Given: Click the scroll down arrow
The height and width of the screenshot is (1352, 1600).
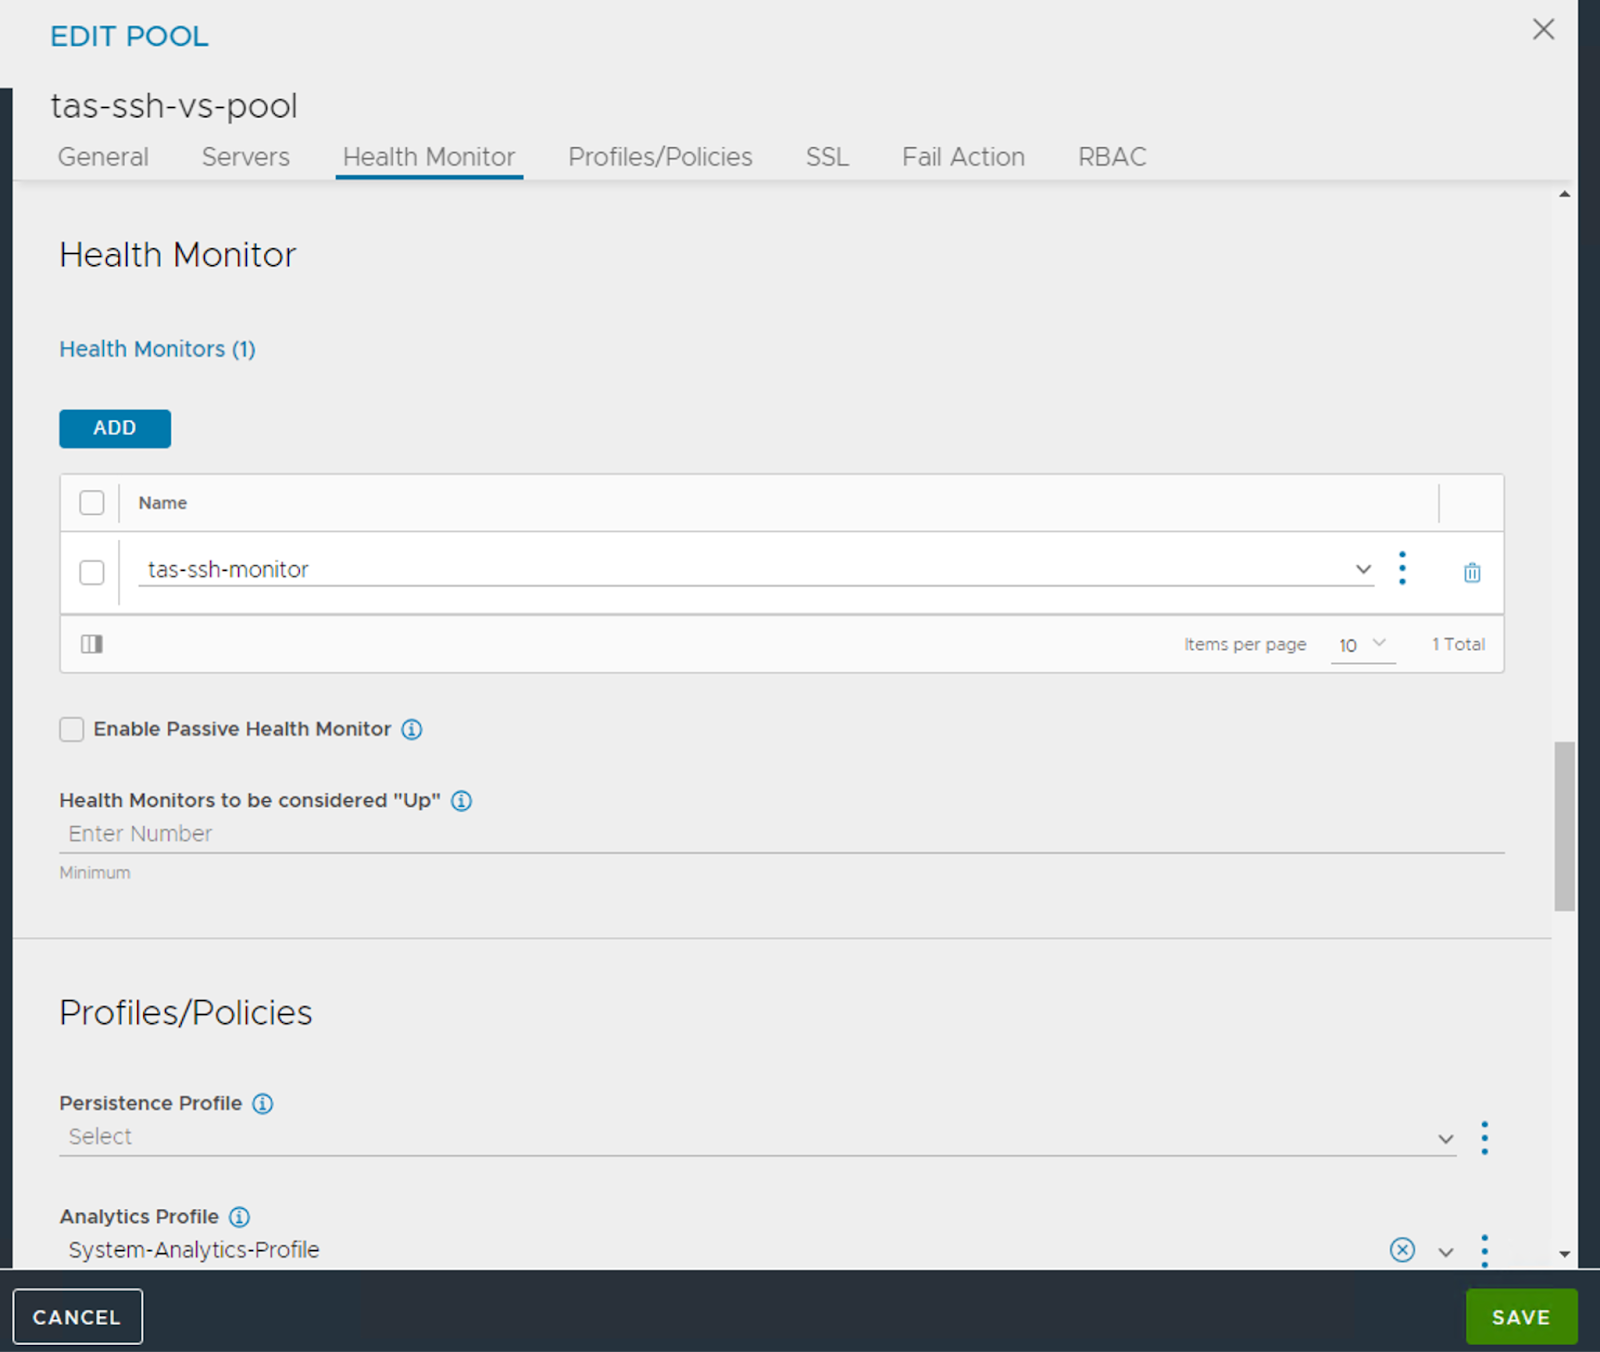Looking at the screenshot, I should 1564,1254.
